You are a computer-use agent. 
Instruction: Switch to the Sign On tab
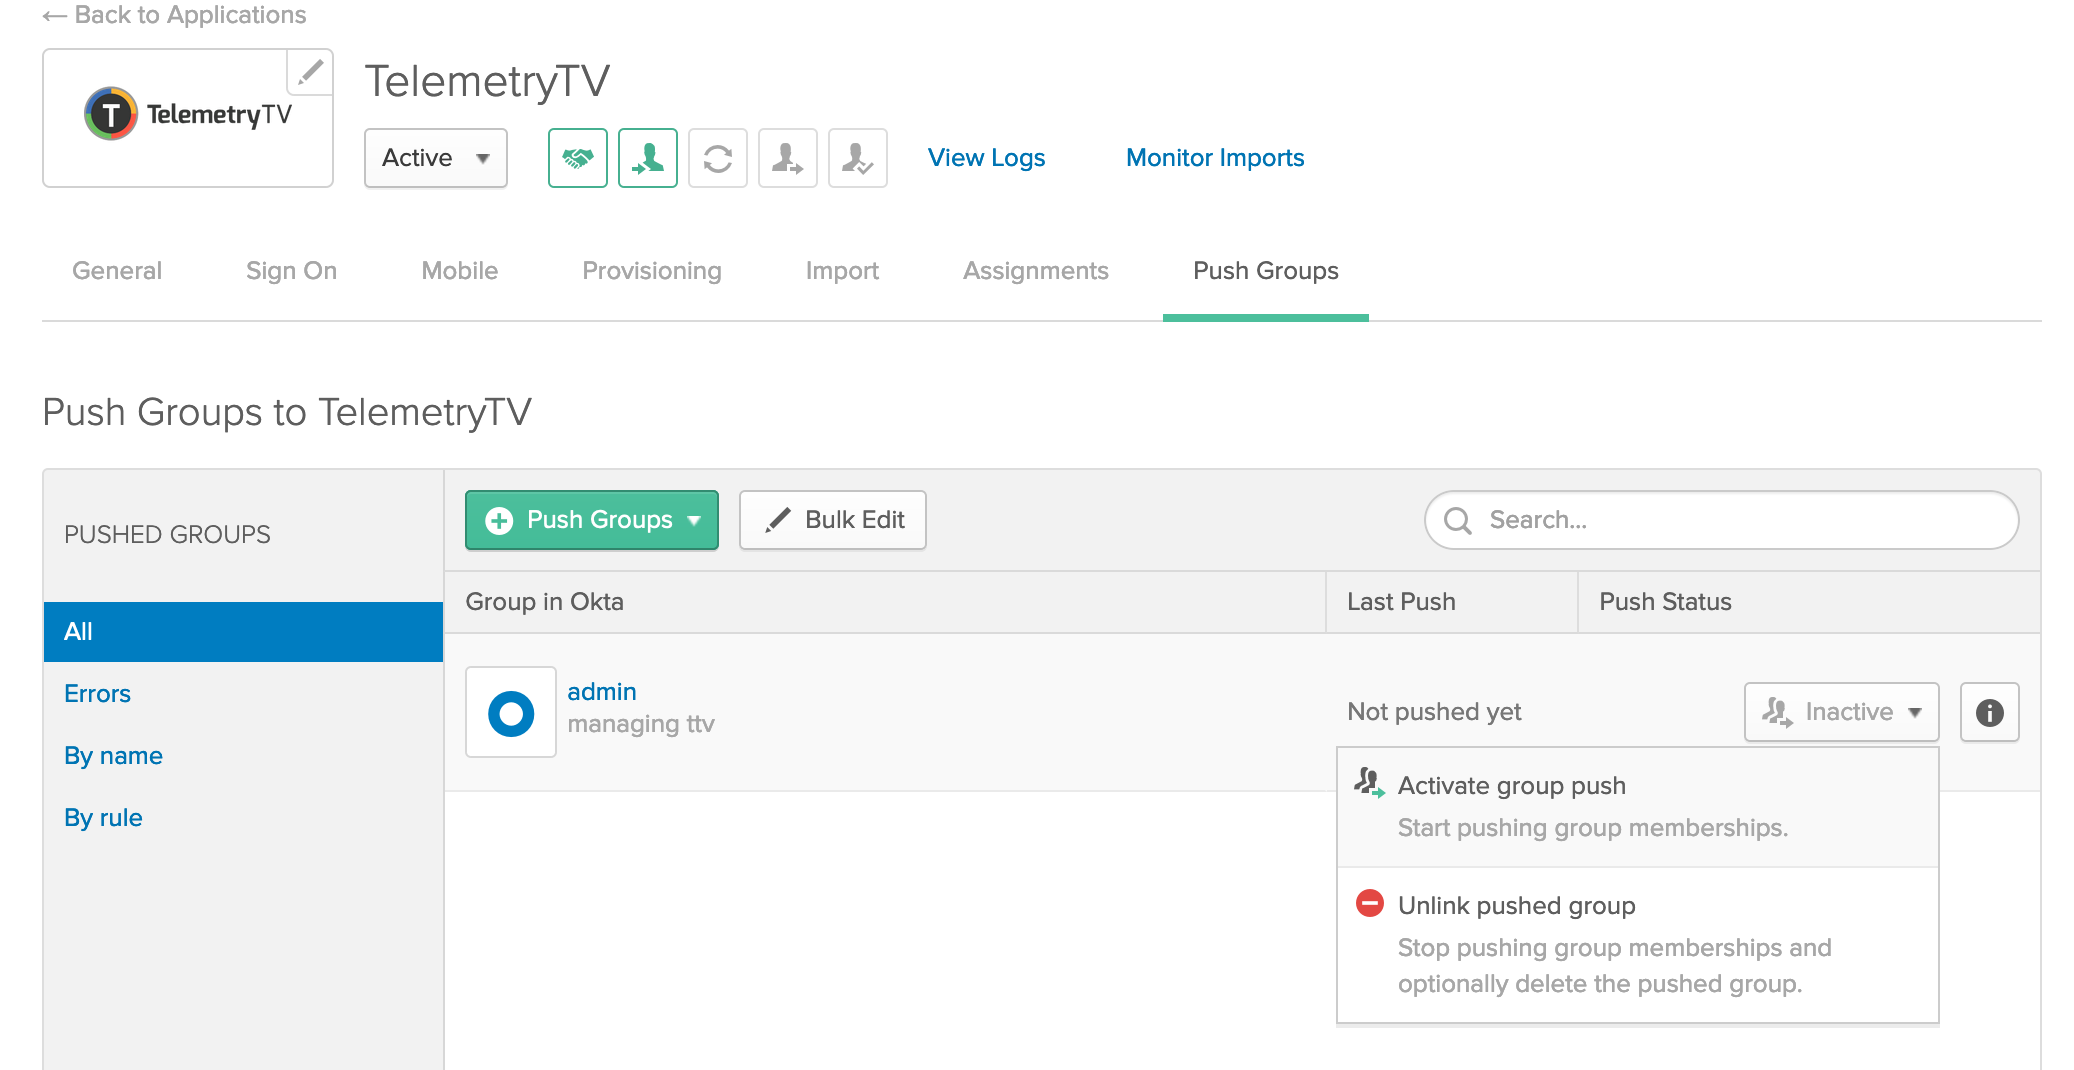tap(291, 271)
